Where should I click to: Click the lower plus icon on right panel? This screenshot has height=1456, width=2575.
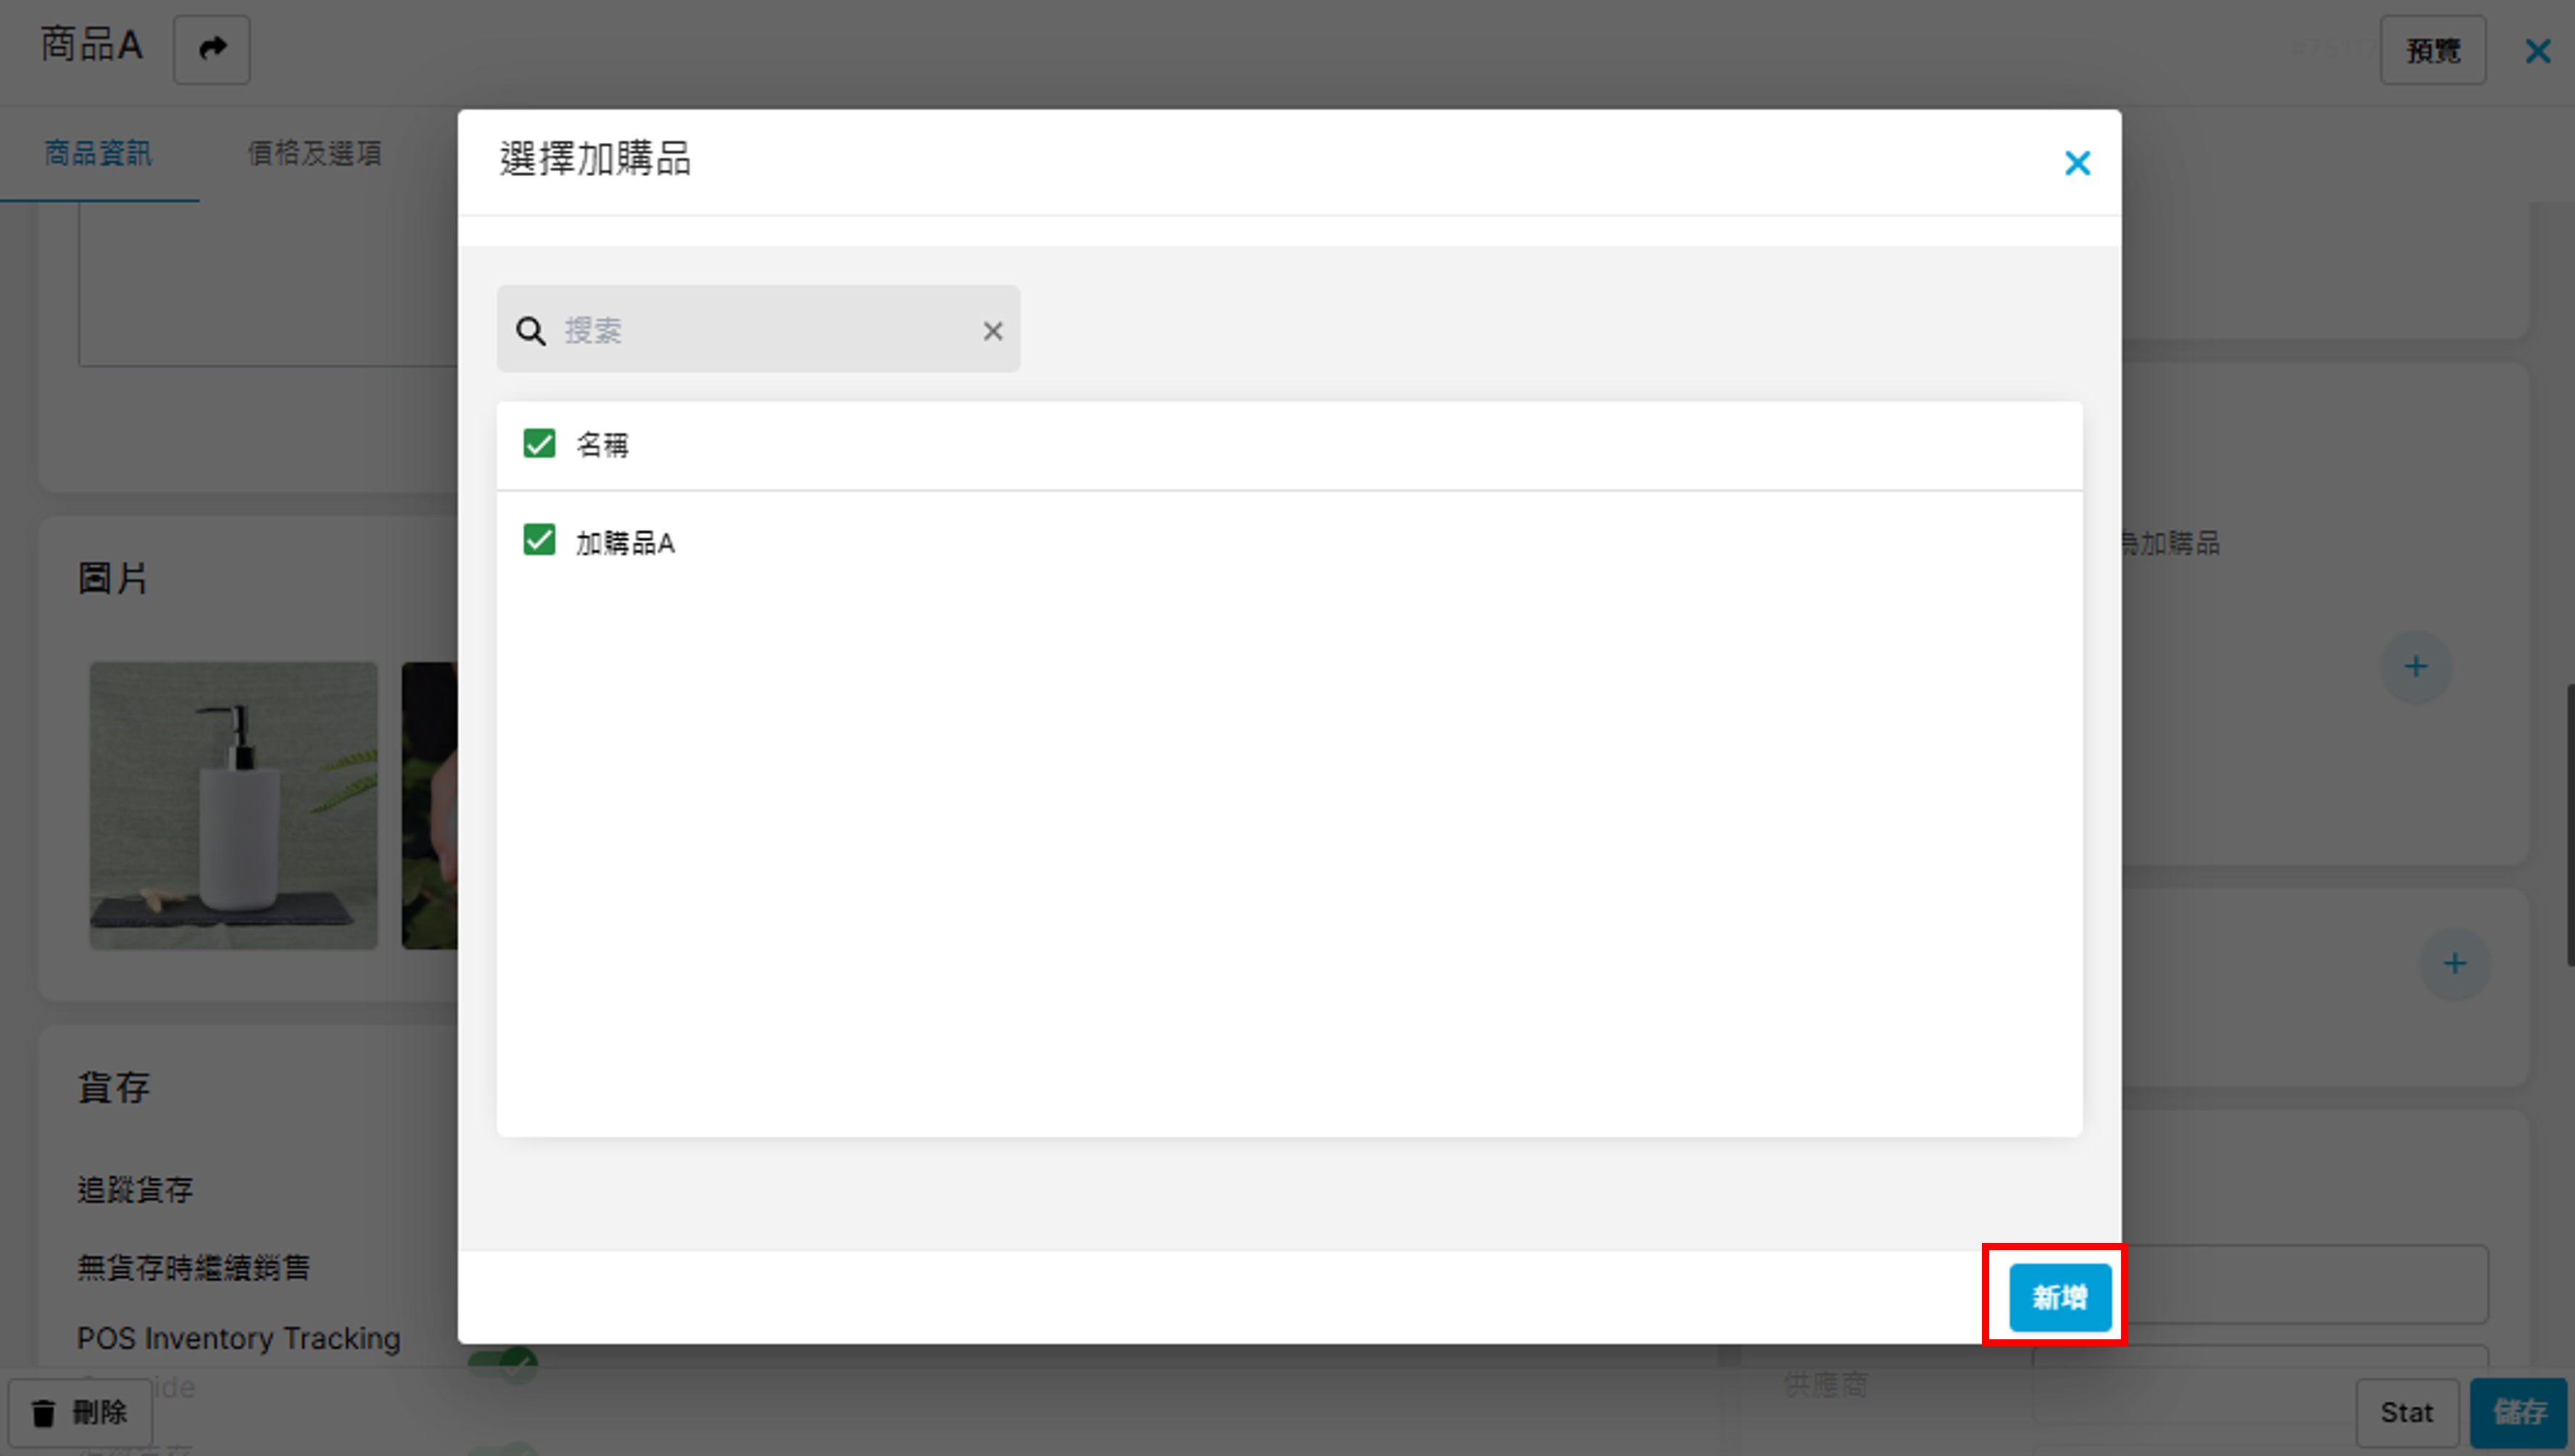2453,964
